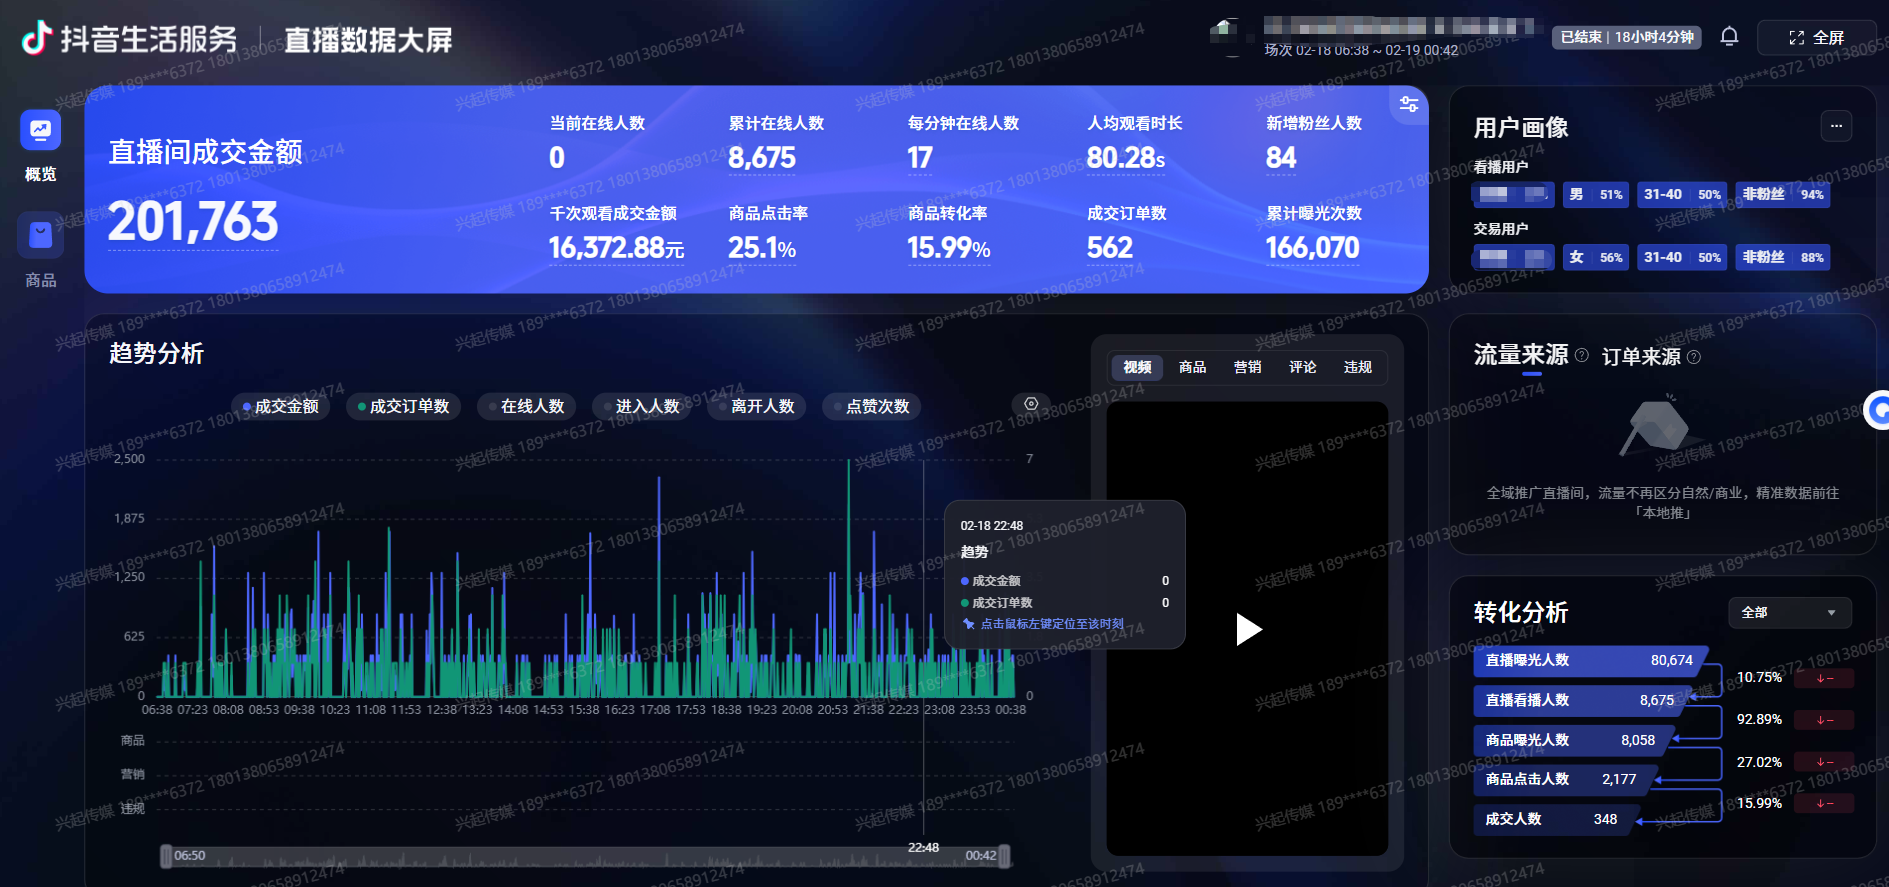Image resolution: width=1889 pixels, height=887 pixels.
Task: Click the 营销 row label under the trend chart
Action: pos(133,774)
